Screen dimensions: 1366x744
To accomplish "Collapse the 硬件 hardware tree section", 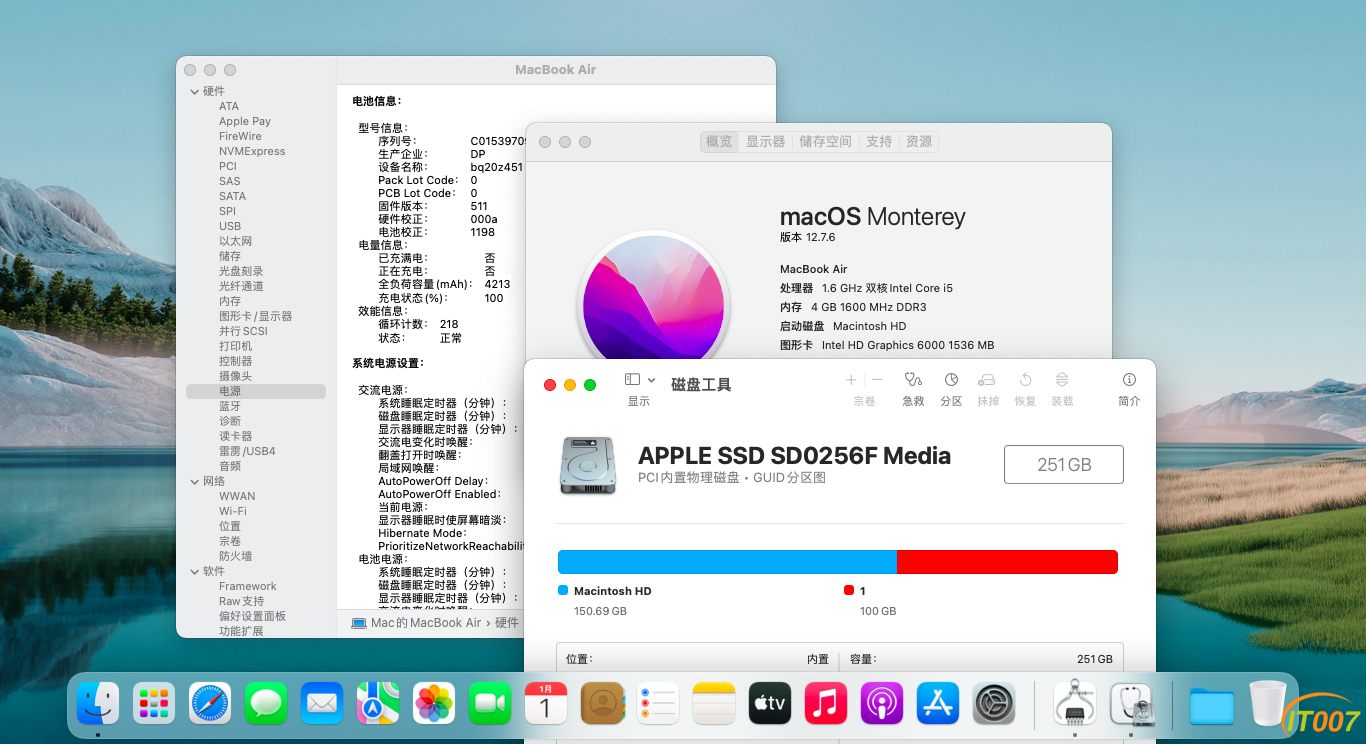I will pos(194,92).
